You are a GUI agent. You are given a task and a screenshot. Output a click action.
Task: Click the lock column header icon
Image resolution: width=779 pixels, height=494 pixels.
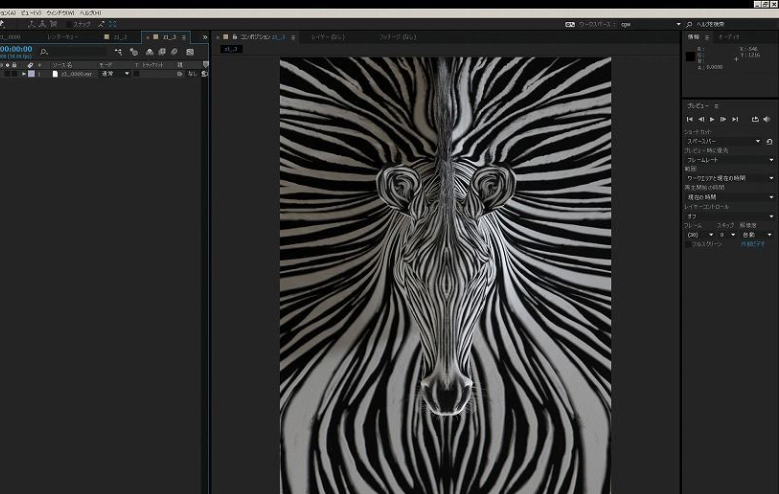[15, 65]
